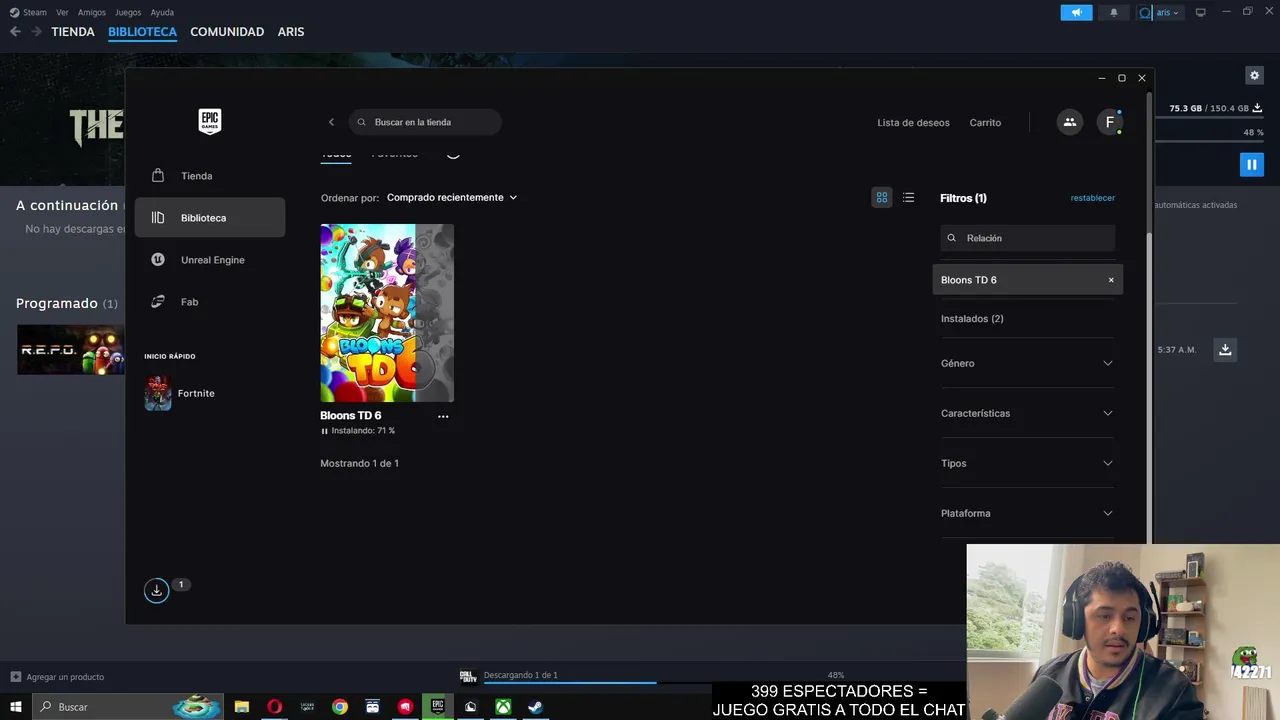Open Steam downloads settings gear
The image size is (1280, 720).
[x=1255, y=75]
